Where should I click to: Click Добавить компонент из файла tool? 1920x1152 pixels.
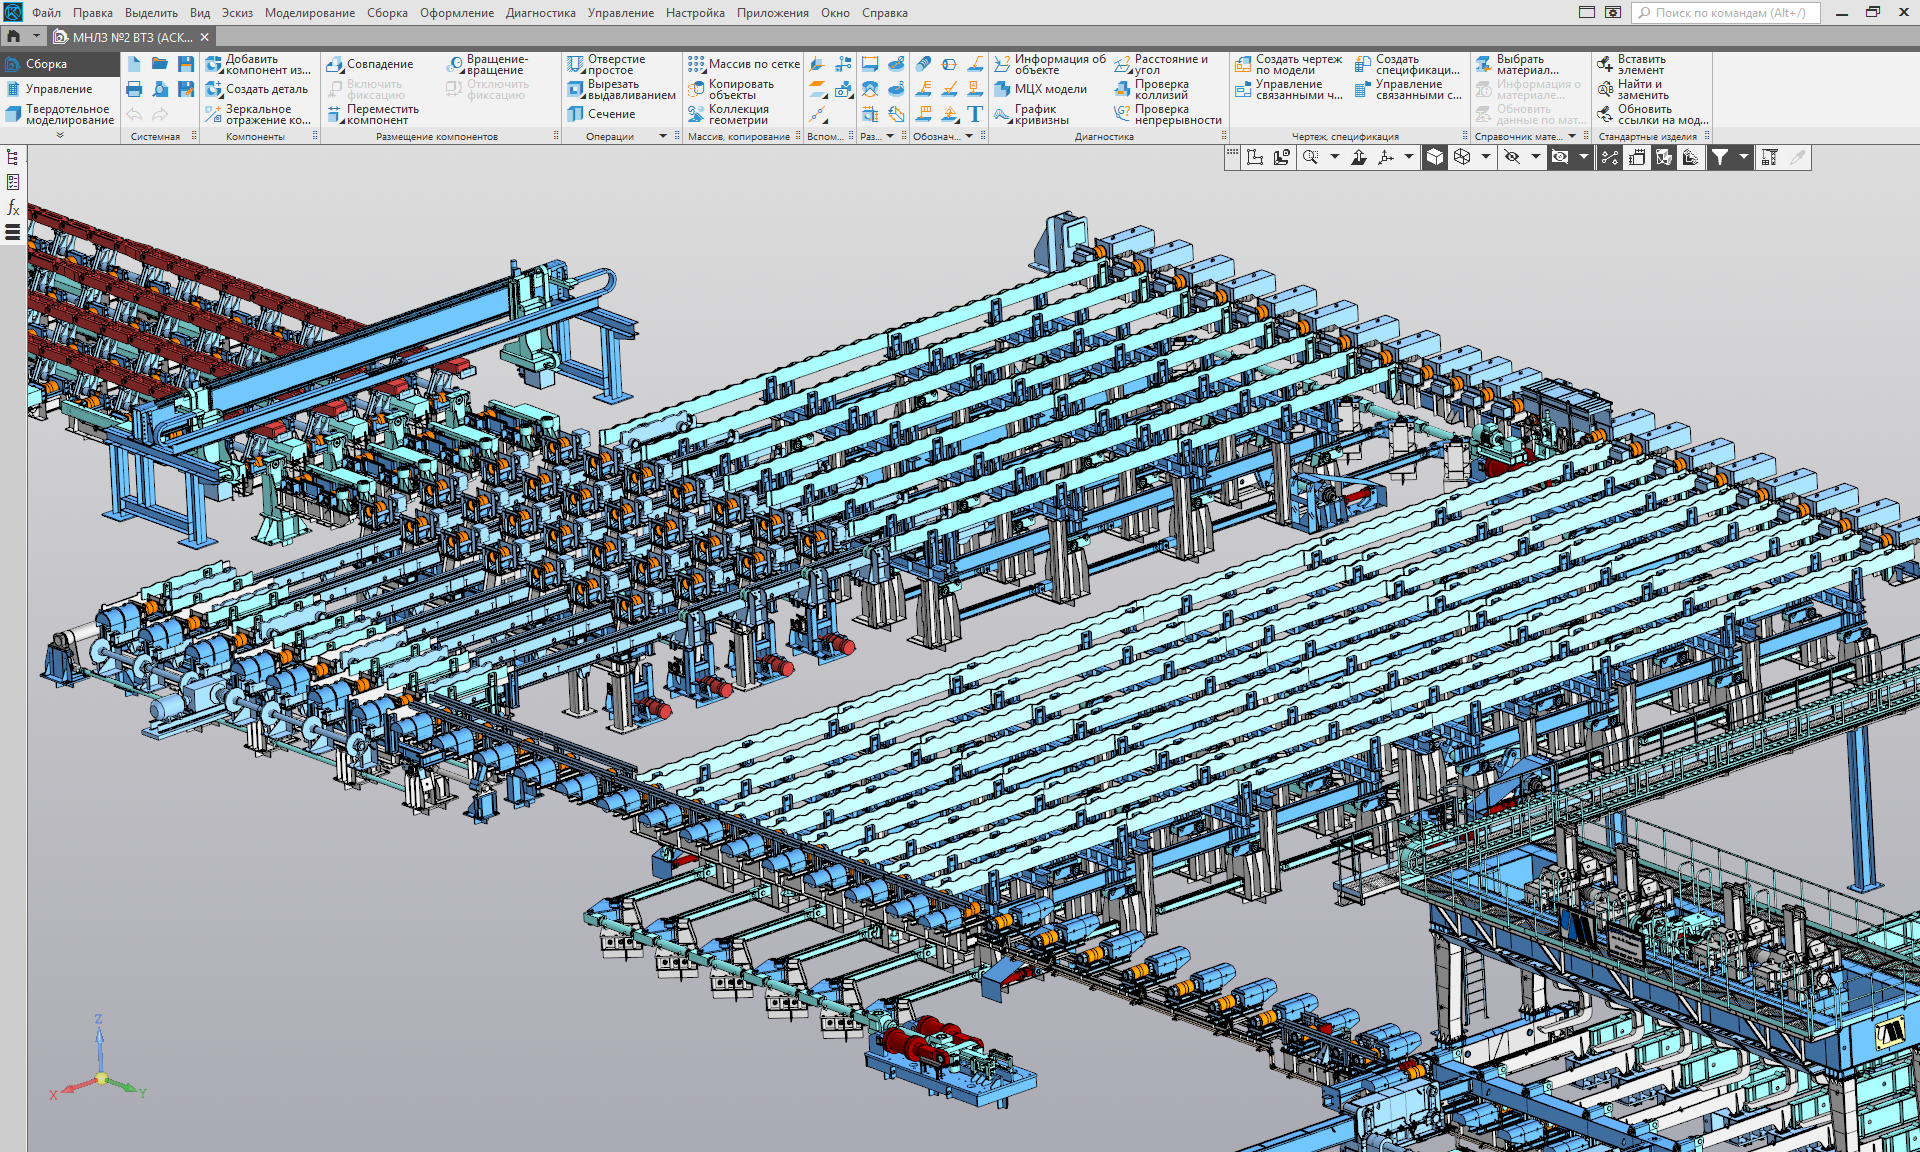(257, 65)
